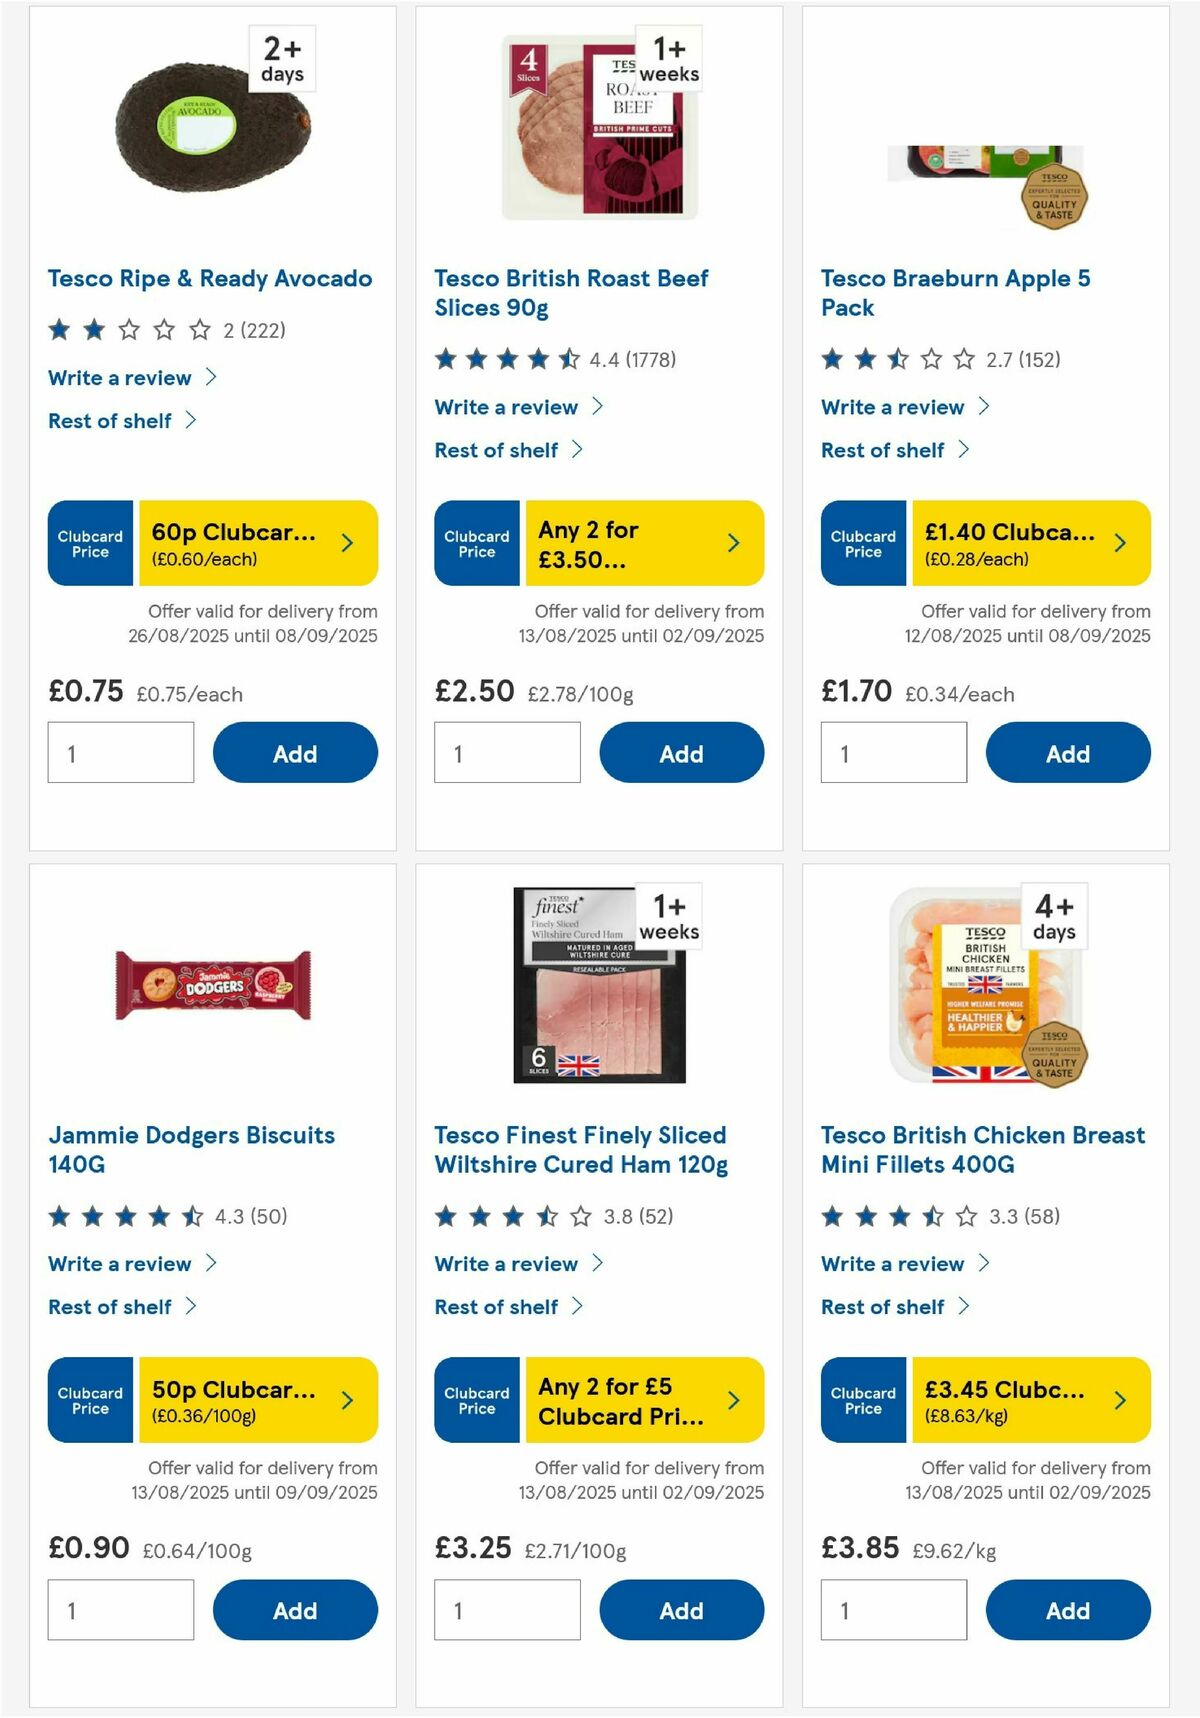This screenshot has width=1200, height=1718.
Task: Select the chevron arrow on Any 2 for £3.50 offer
Action: (732, 543)
